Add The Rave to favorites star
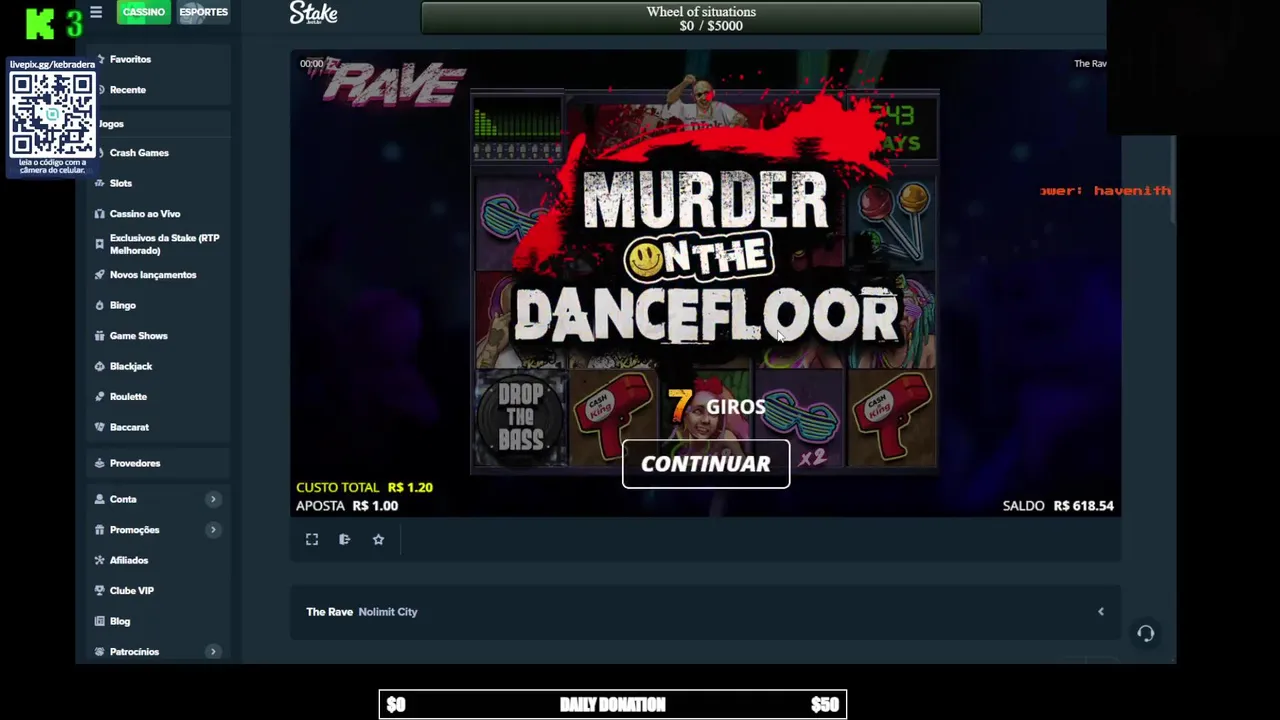The width and height of the screenshot is (1280, 720). [x=378, y=539]
